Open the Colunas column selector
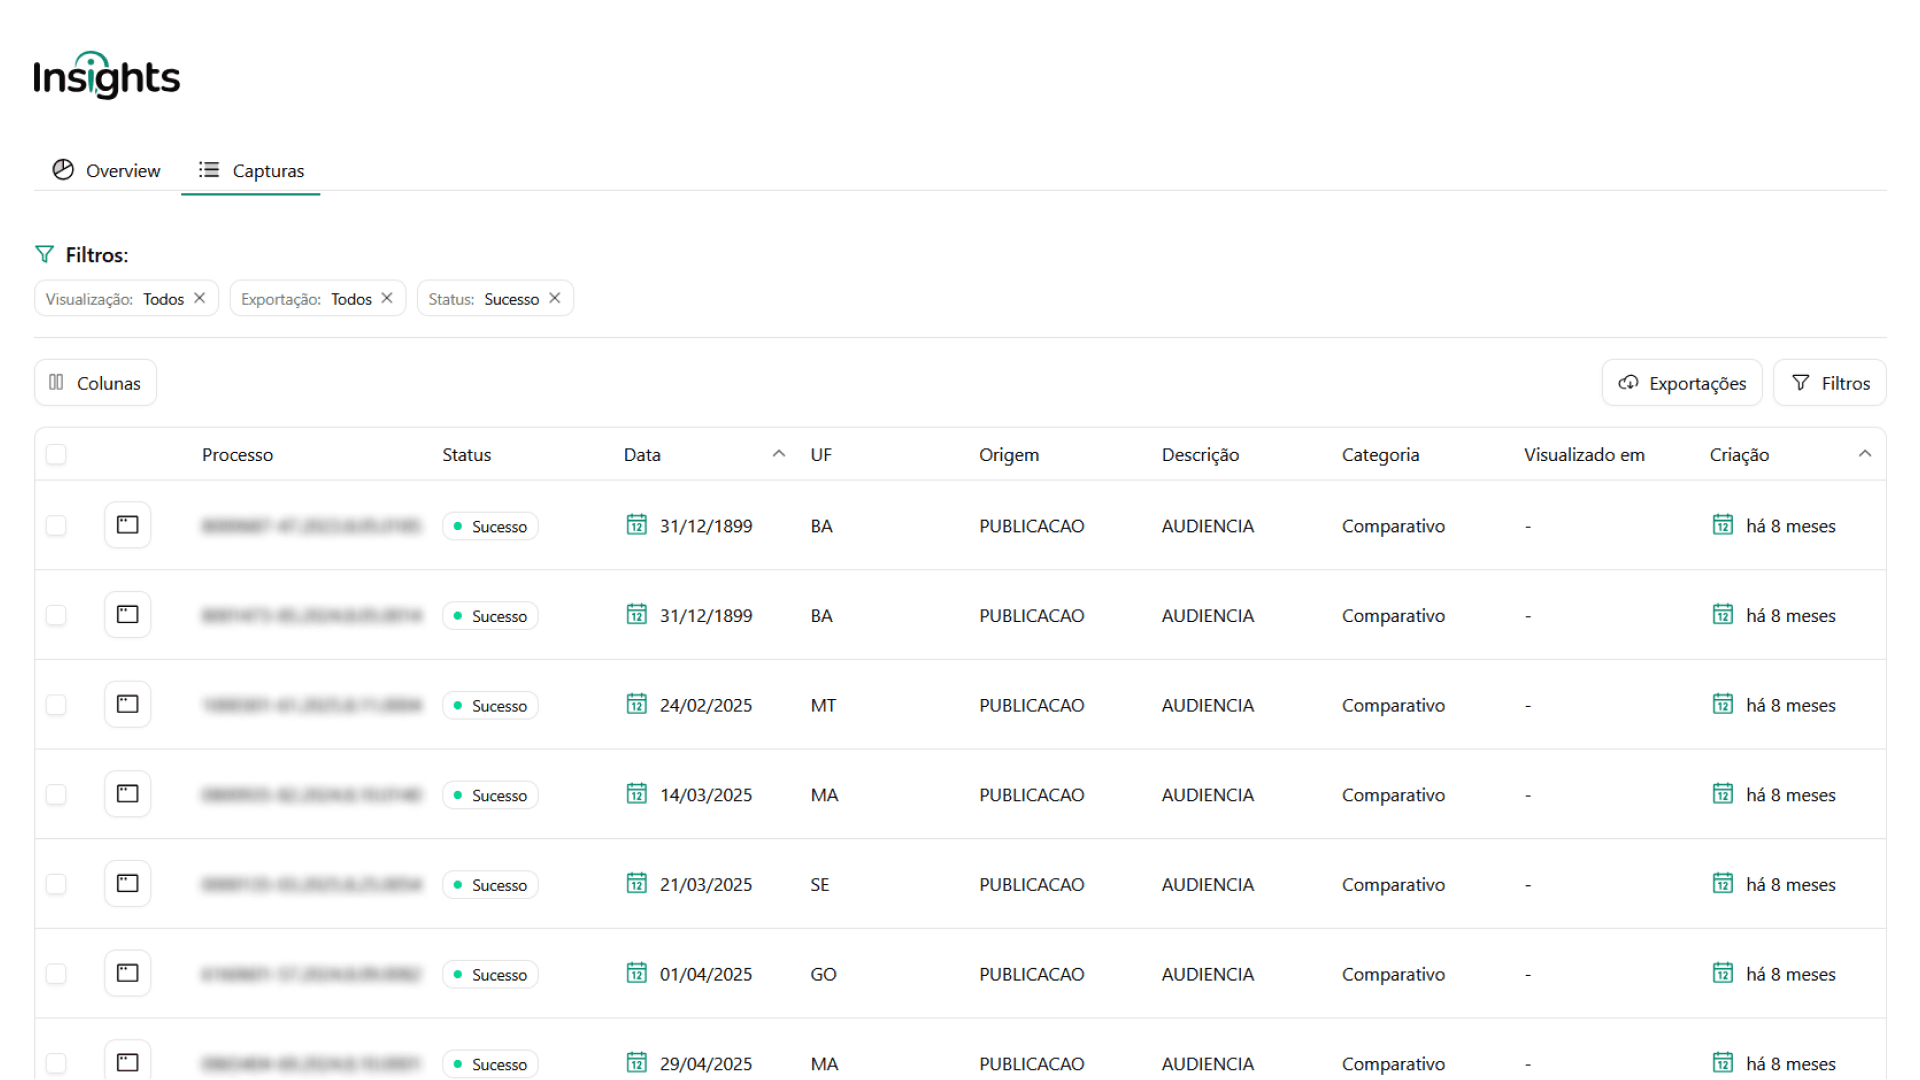This screenshot has height=1080, width=1920. (x=95, y=383)
